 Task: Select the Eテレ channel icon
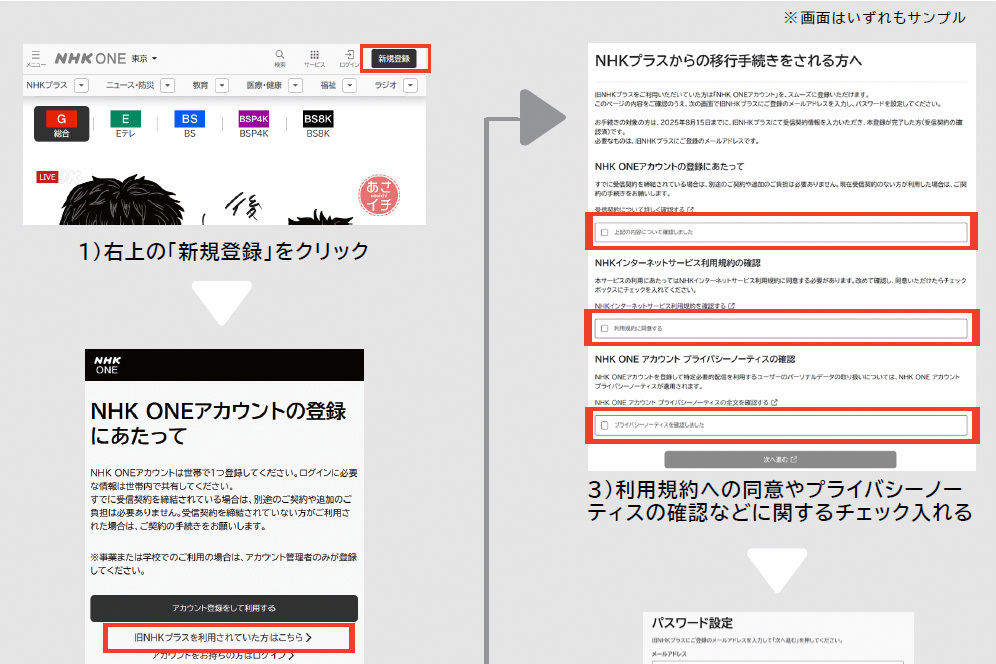point(125,123)
